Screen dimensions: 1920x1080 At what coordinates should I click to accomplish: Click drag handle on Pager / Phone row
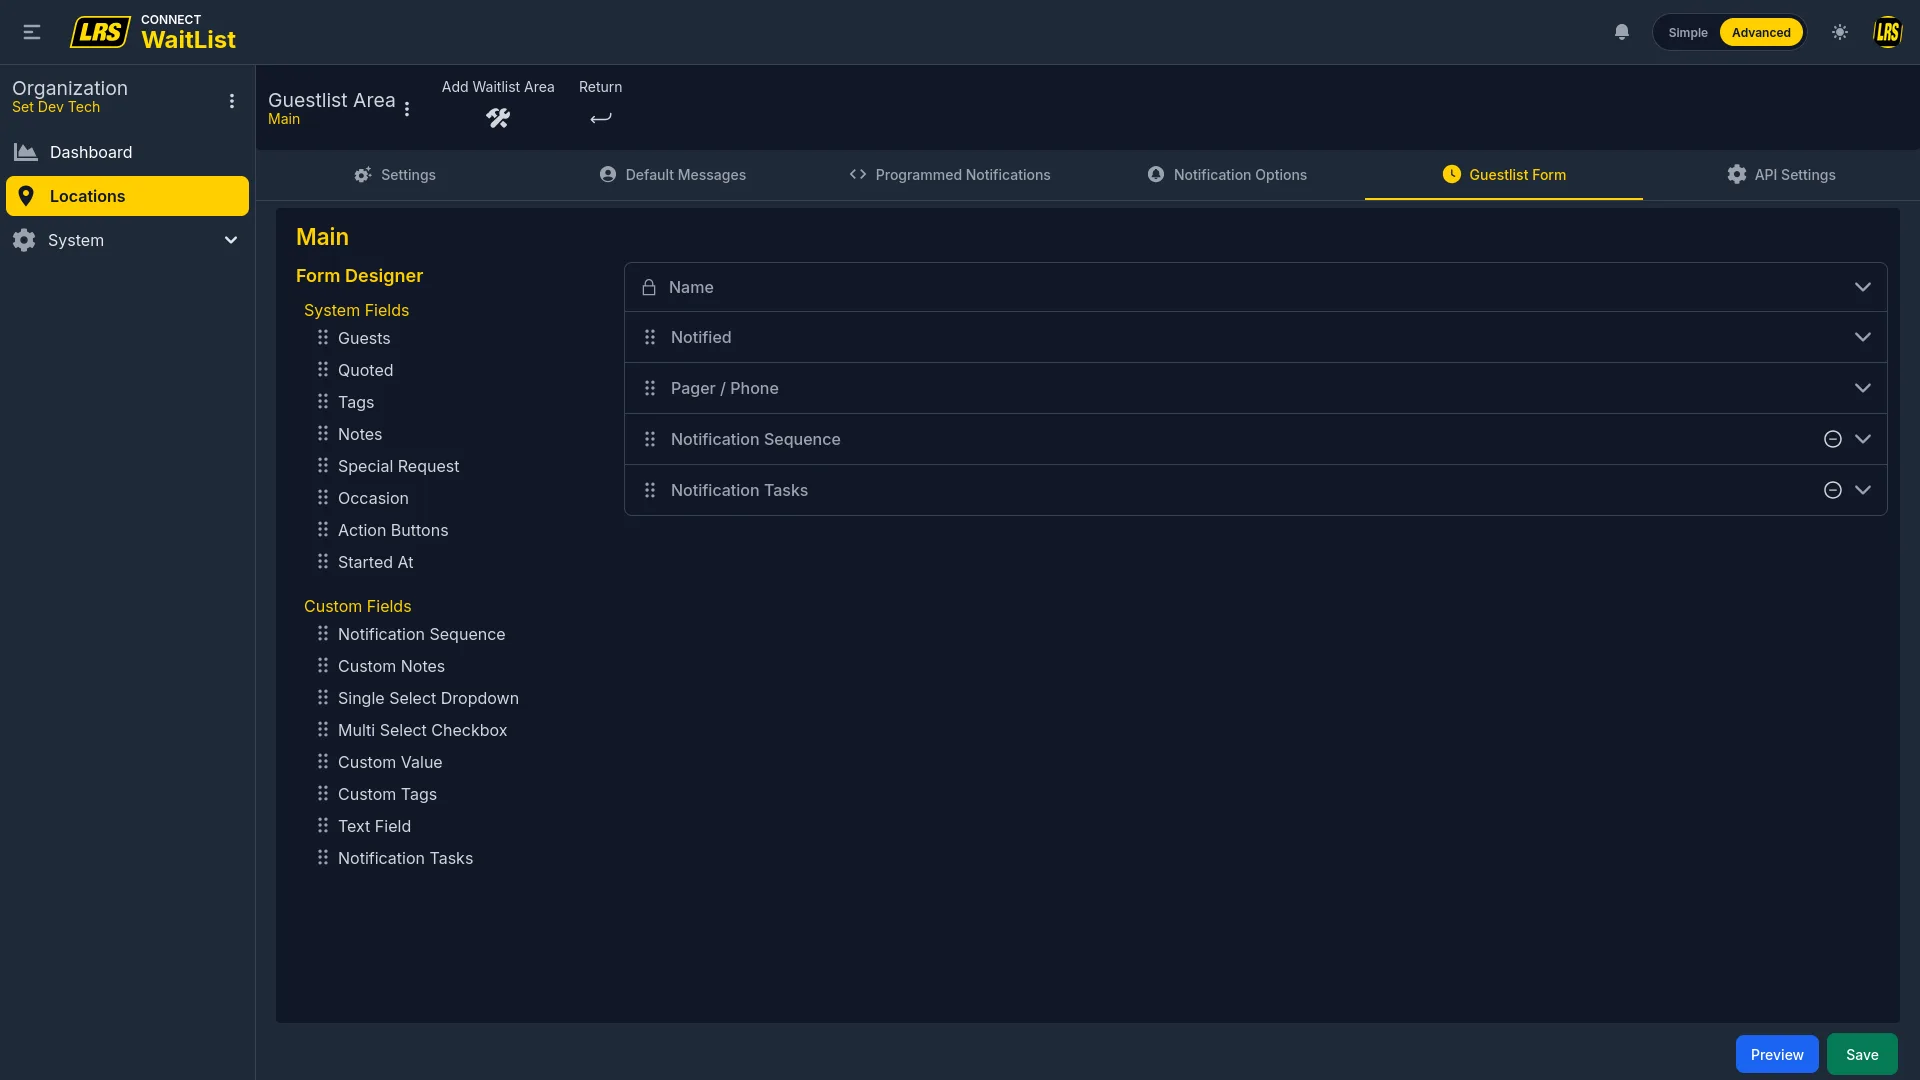pos(650,388)
